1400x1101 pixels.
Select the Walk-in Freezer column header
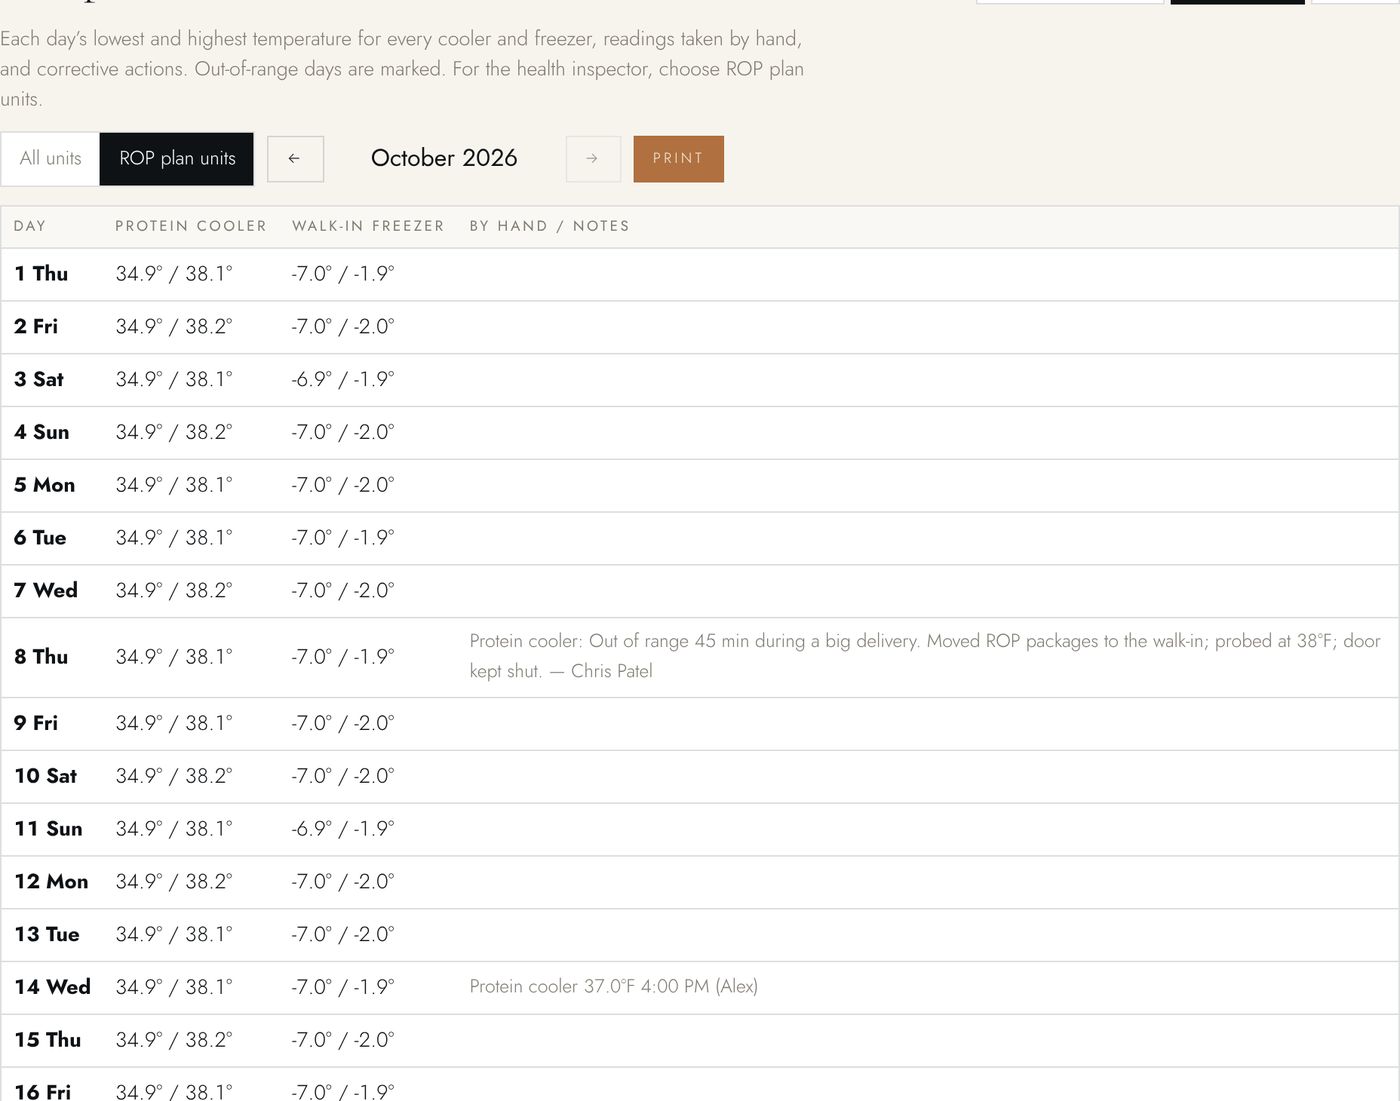point(368,226)
